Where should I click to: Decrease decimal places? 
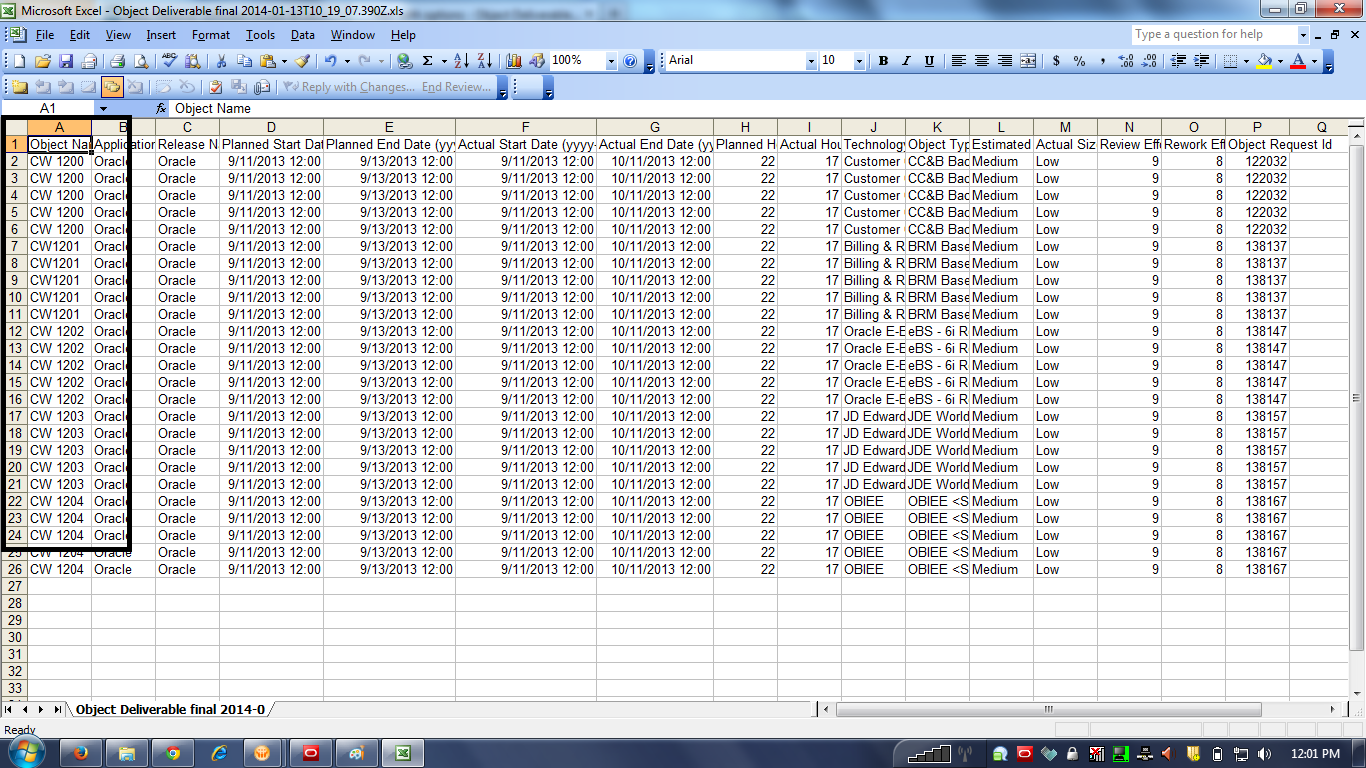[1149, 61]
